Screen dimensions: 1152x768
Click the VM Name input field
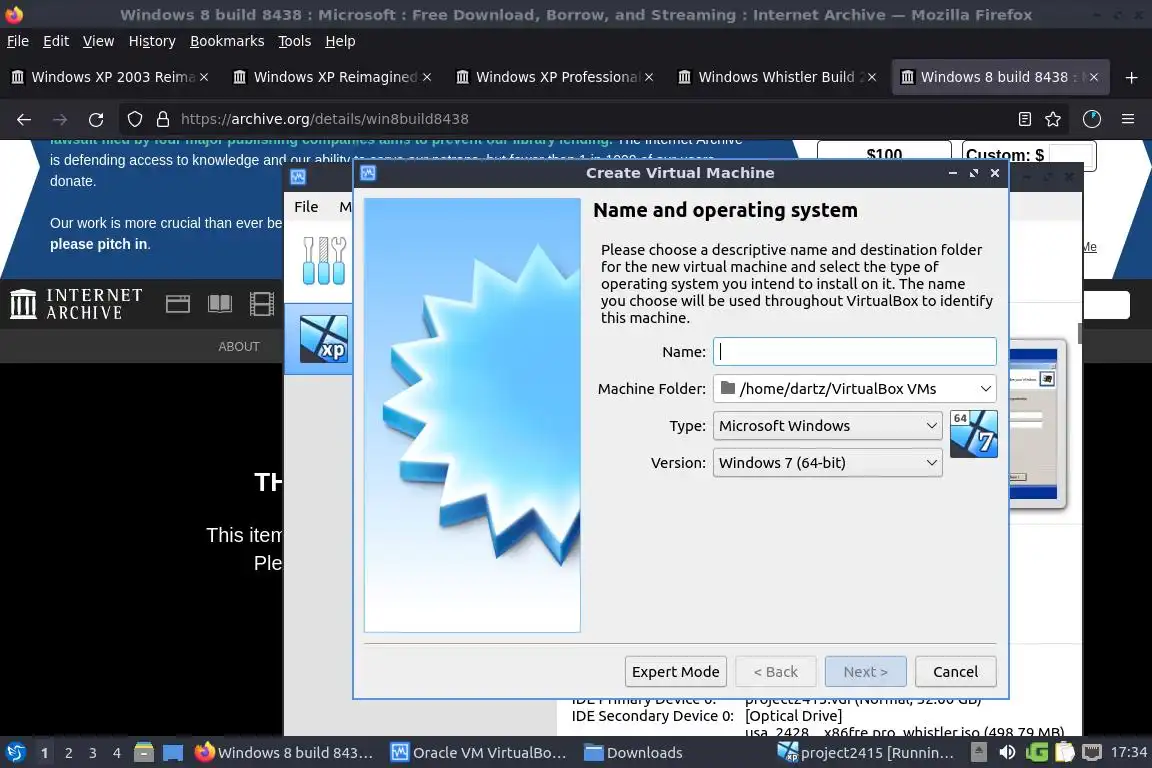point(854,352)
